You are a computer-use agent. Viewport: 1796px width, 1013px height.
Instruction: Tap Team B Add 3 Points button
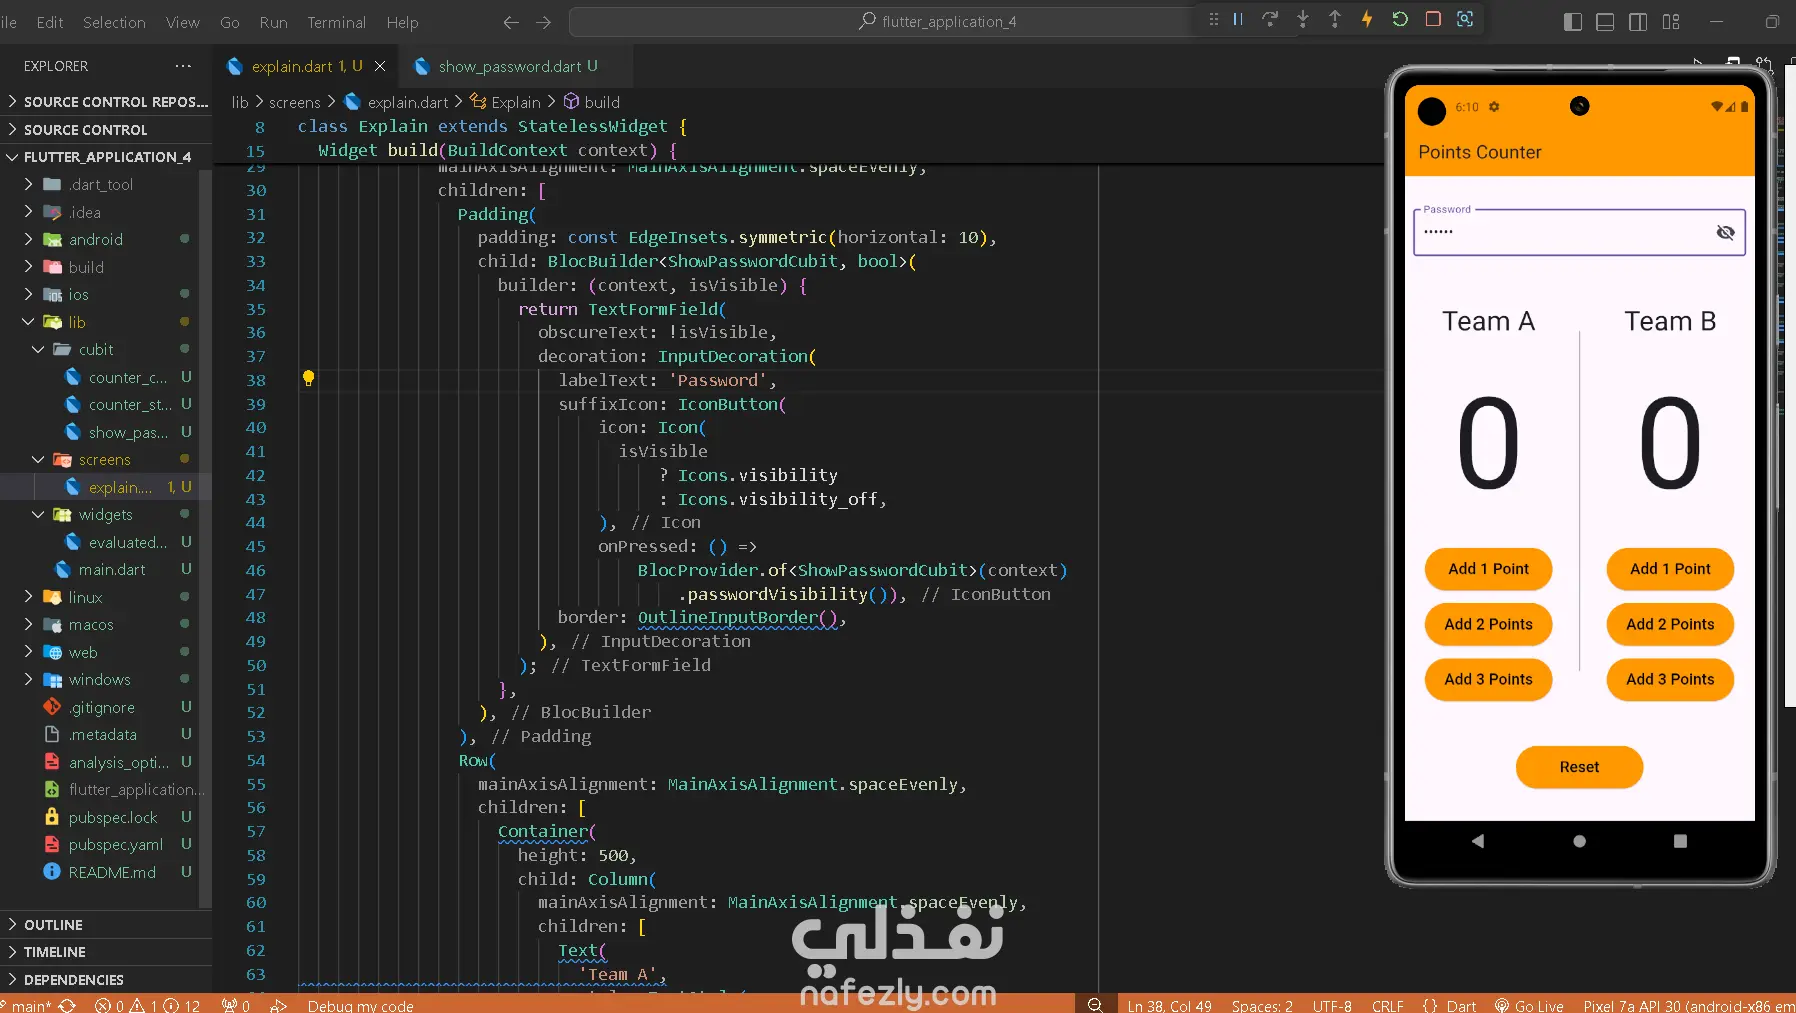coord(1670,679)
